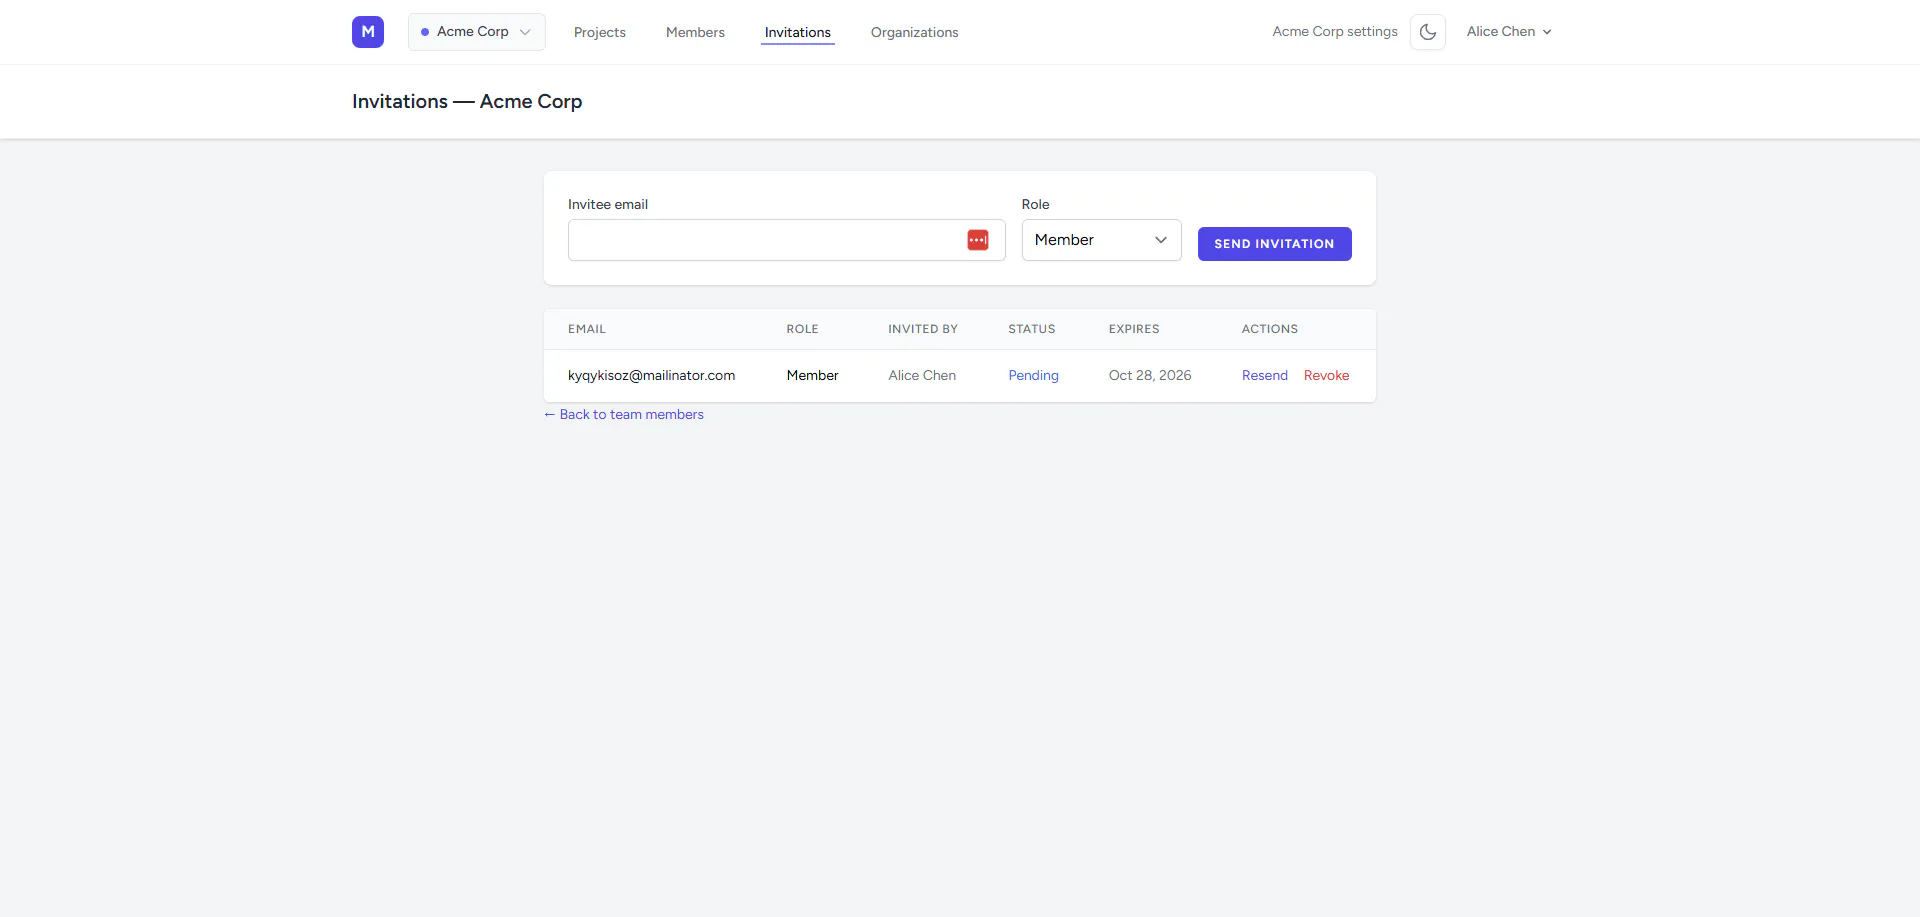The width and height of the screenshot is (1920, 917).
Task: Click the Pending status text
Action: tap(1033, 376)
